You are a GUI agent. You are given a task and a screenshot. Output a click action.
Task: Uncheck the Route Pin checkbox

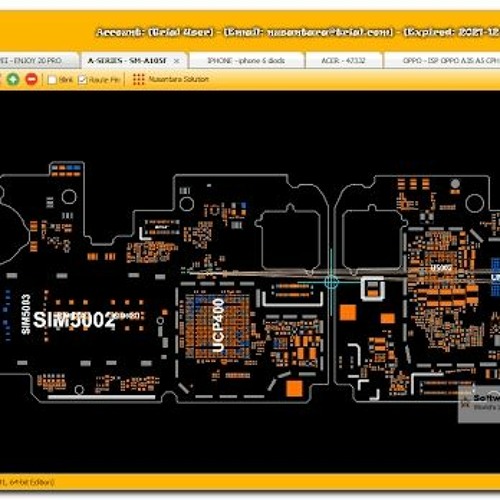(x=82, y=80)
